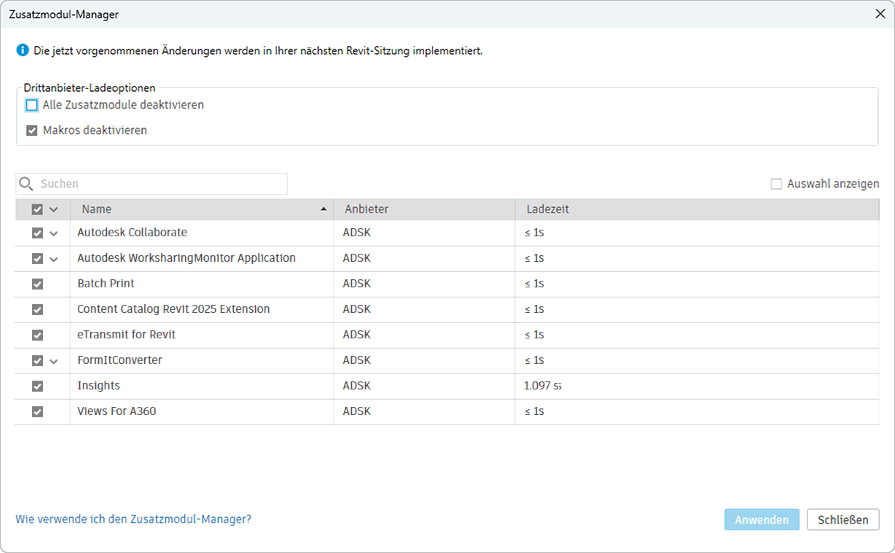Screen dimensions: 895x553
Task: Expand the FormItConverter row
Action: point(54,361)
